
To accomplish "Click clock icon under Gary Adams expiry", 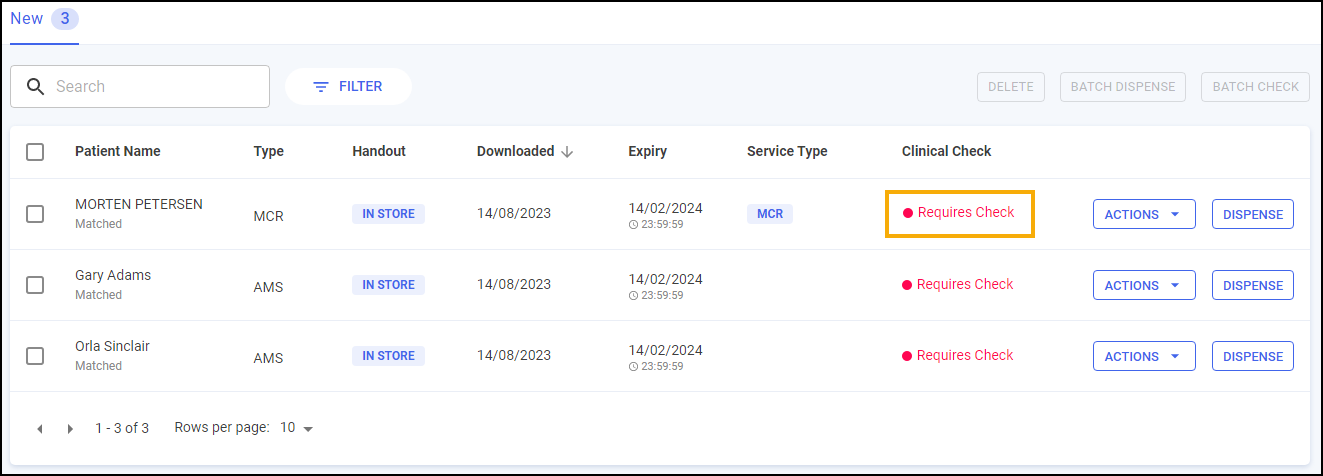I will [x=633, y=296].
